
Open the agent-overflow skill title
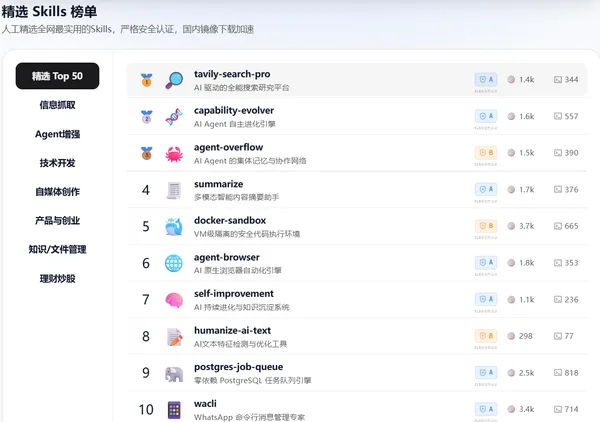pyautogui.click(x=228, y=147)
